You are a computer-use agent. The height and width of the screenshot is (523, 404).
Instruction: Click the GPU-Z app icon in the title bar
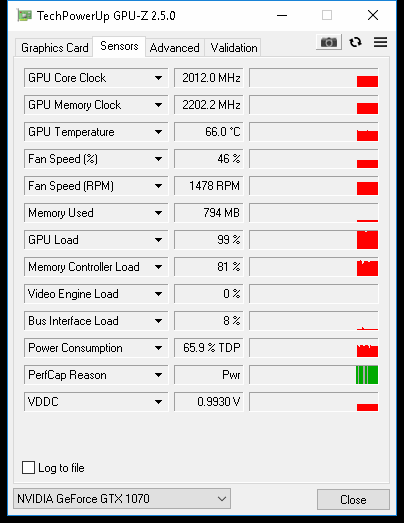coord(24,15)
